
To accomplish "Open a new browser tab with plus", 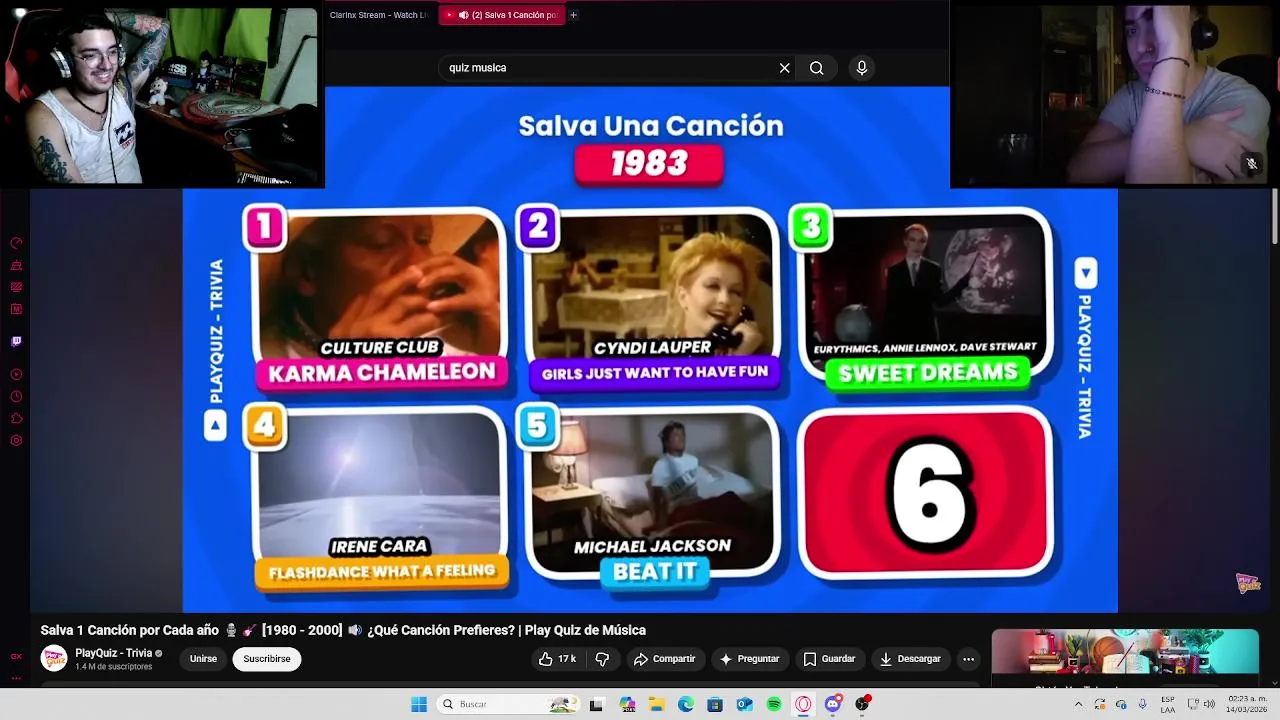I will [x=573, y=15].
